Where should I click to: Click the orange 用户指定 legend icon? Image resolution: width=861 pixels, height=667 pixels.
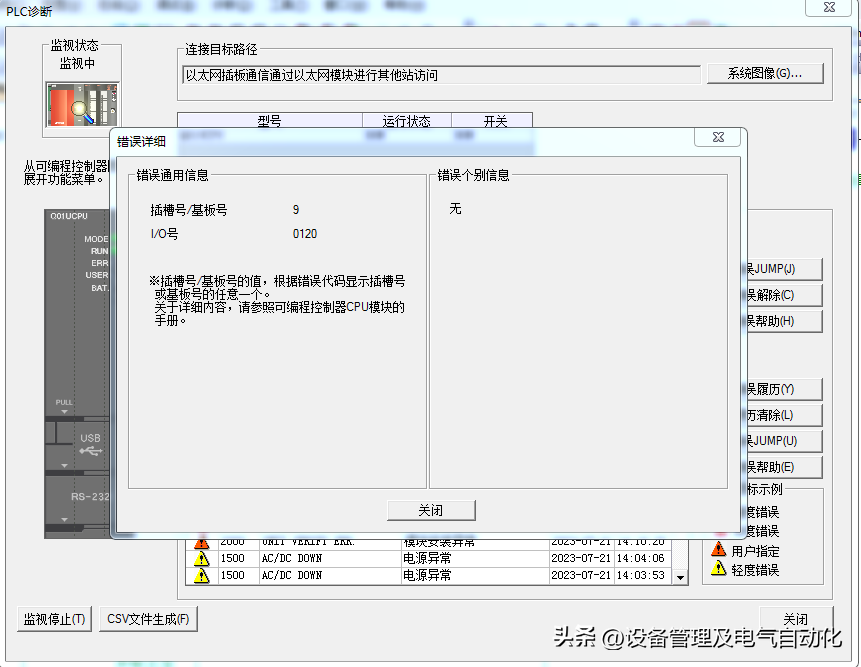(718, 550)
